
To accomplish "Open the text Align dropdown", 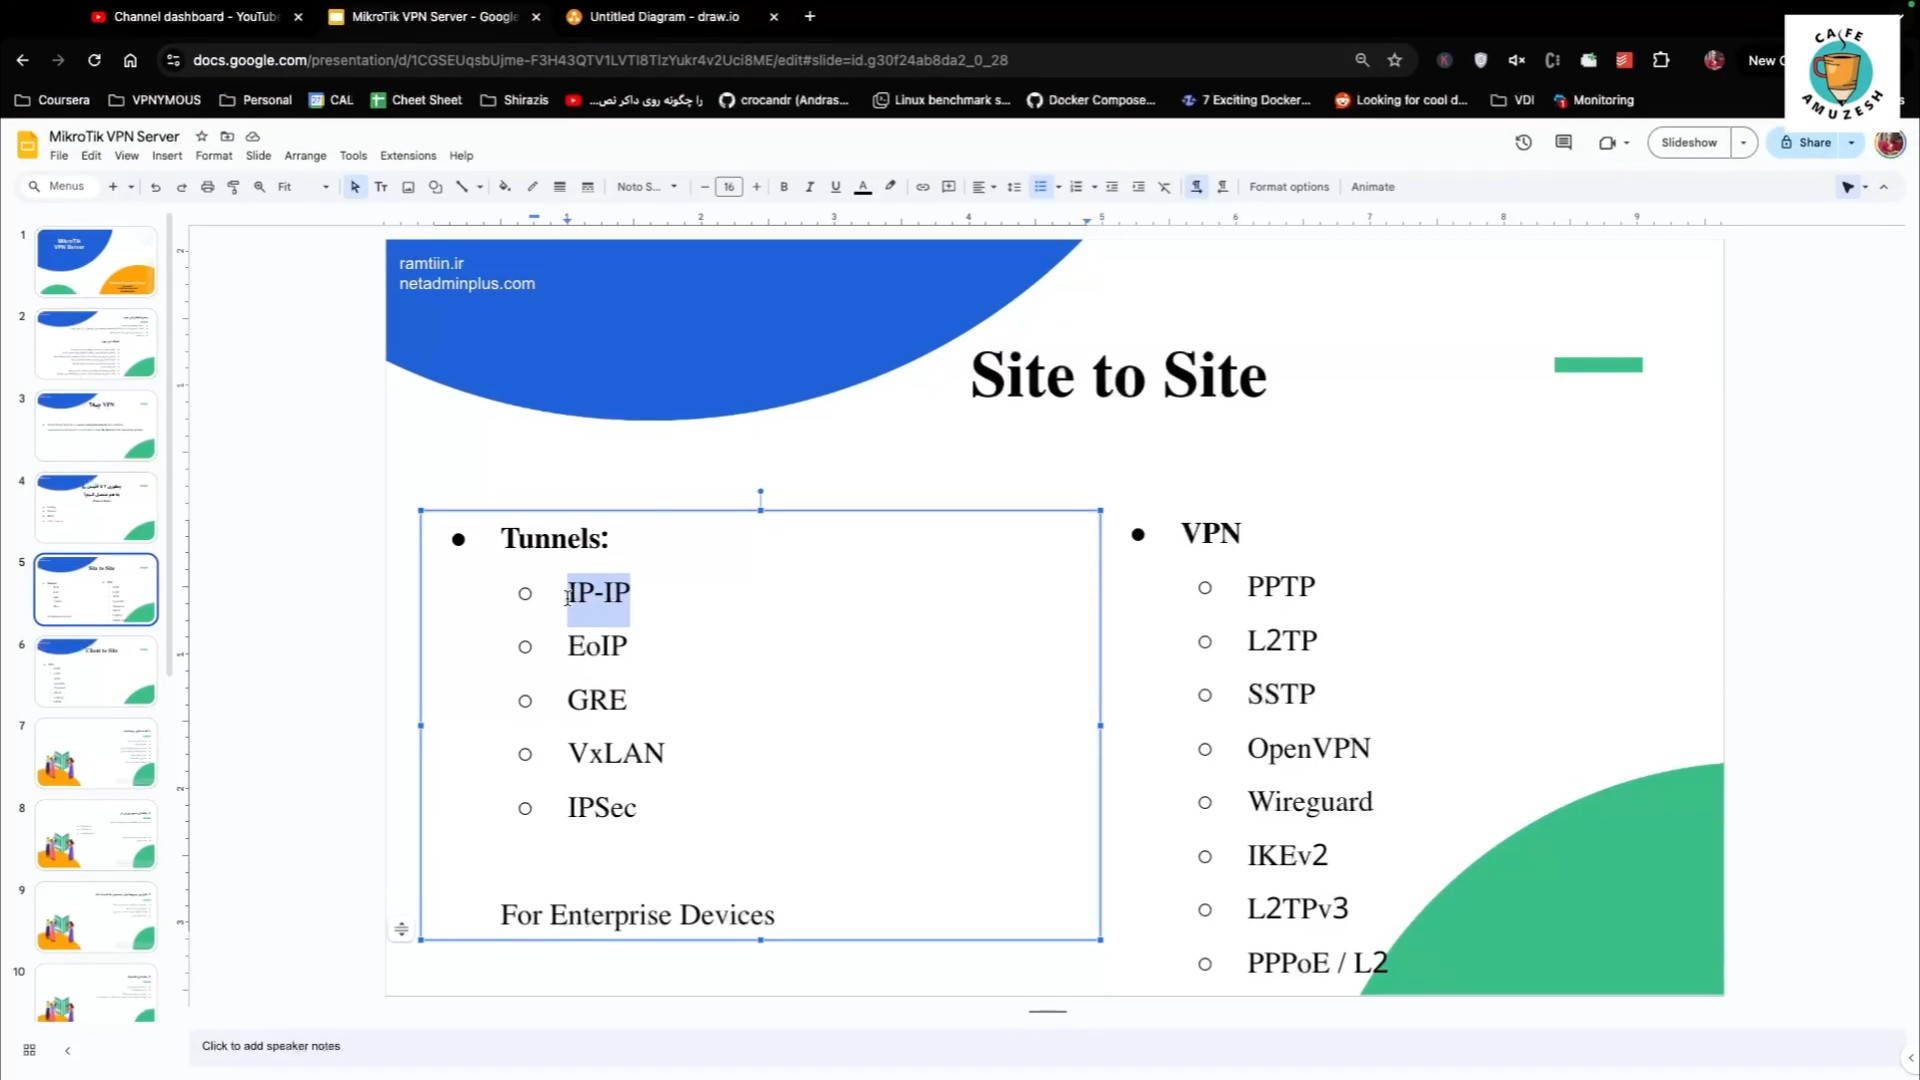I will pyautogui.click(x=984, y=187).
